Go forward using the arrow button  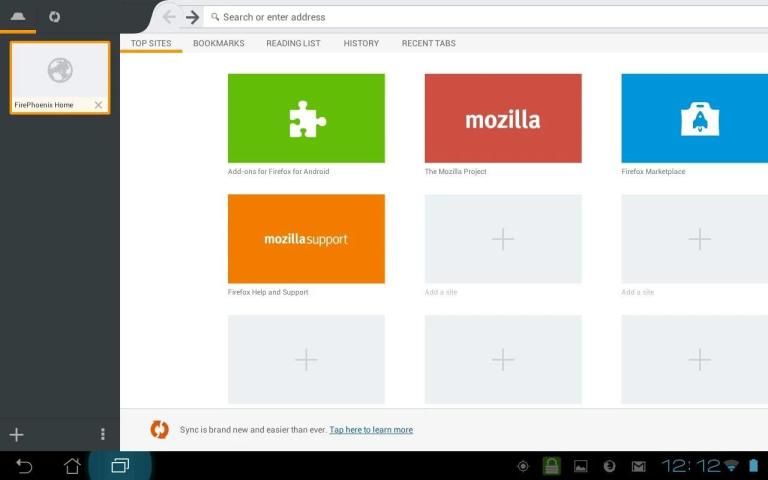tap(192, 17)
